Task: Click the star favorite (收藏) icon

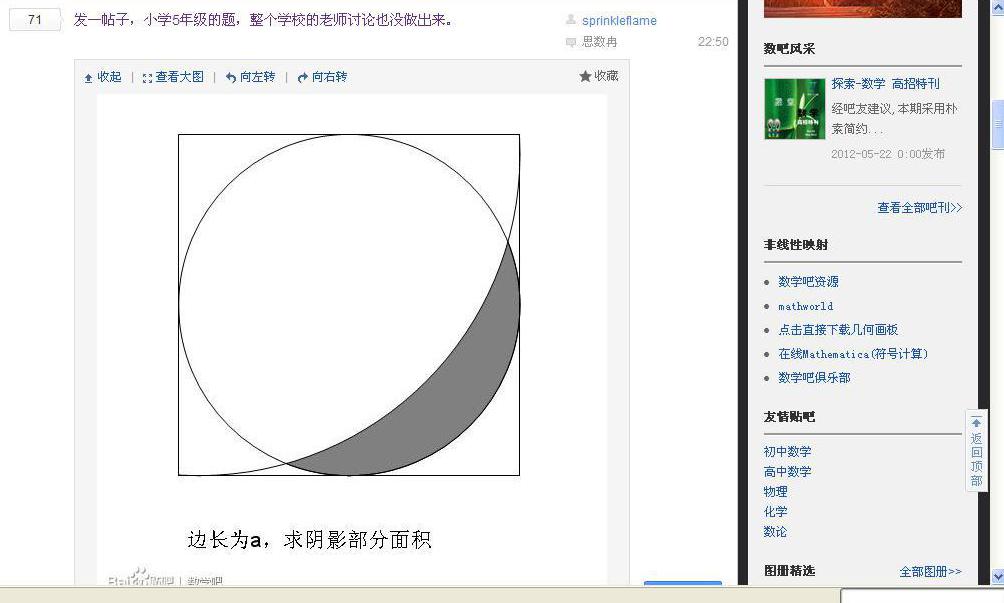Action: pos(585,76)
